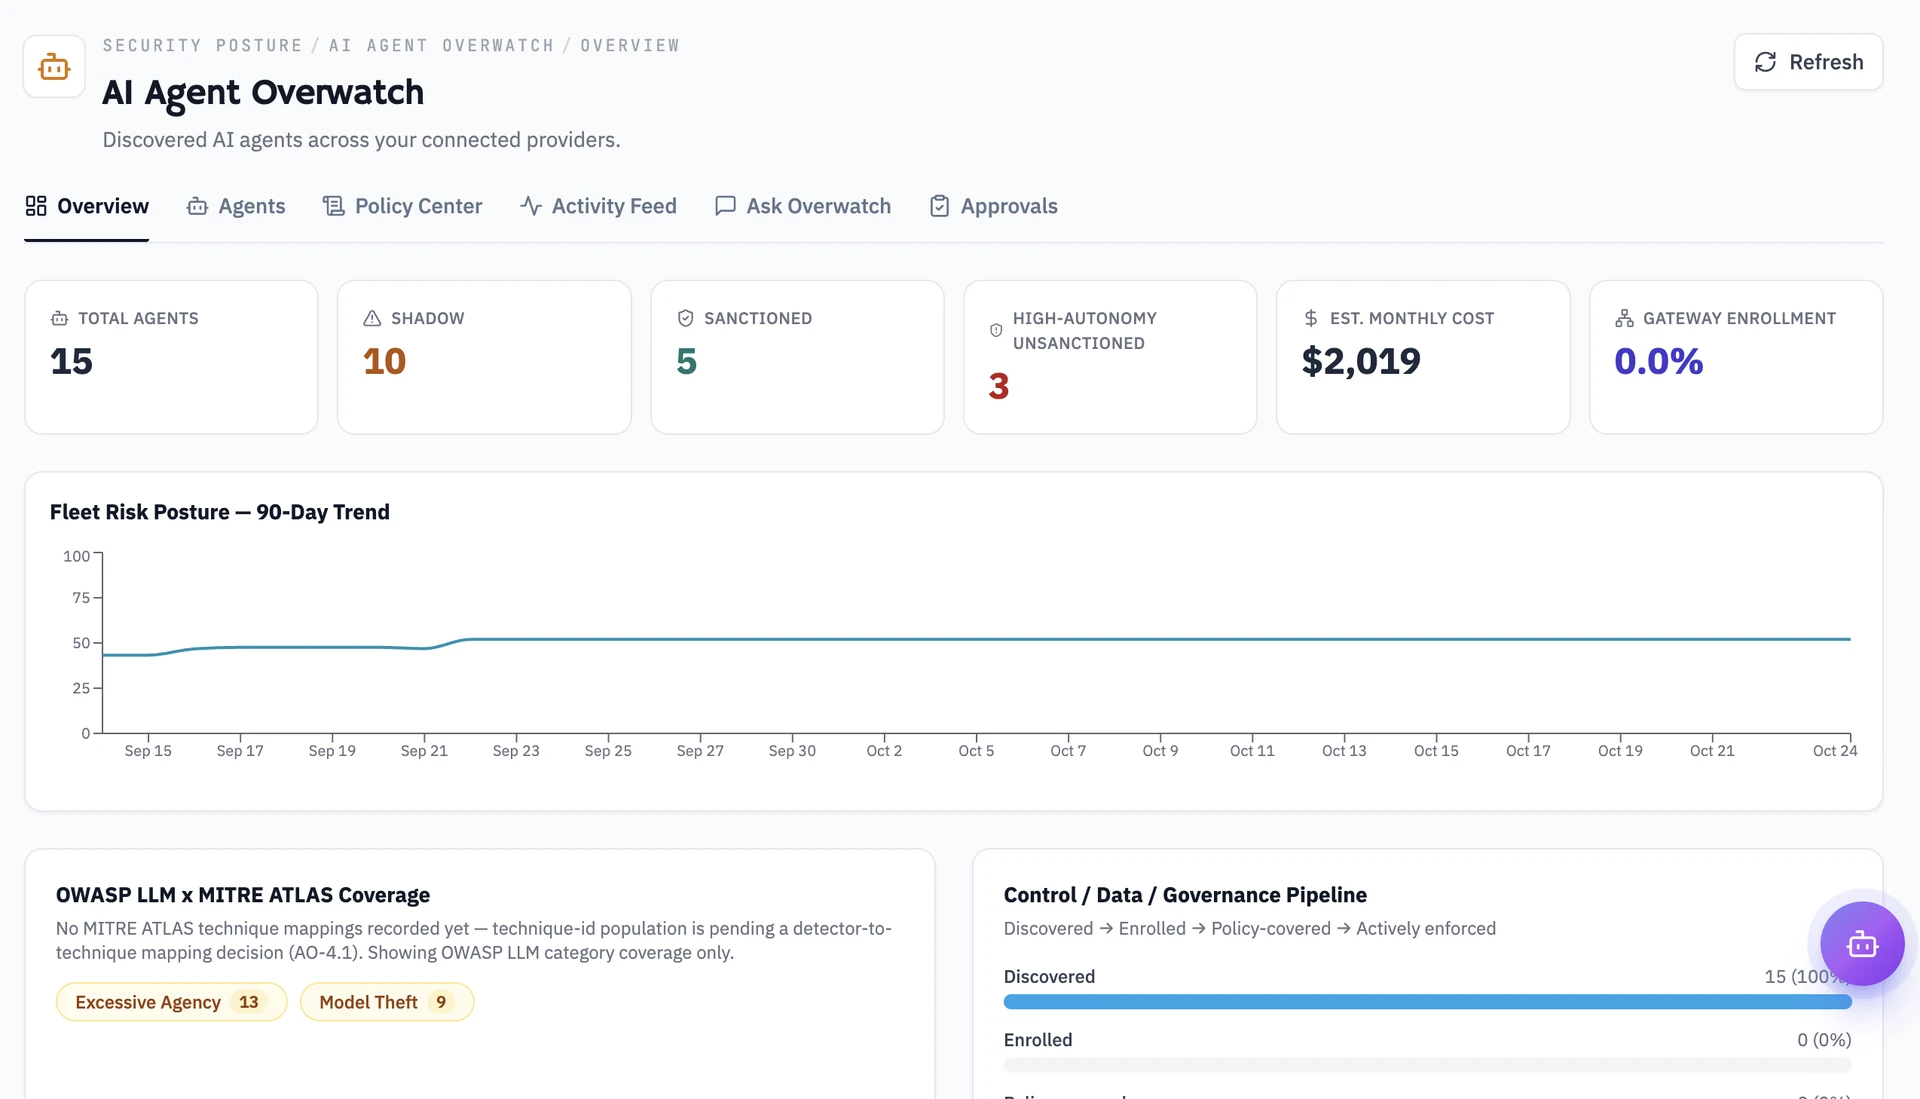Click the Sanctioned count 5

(x=686, y=361)
